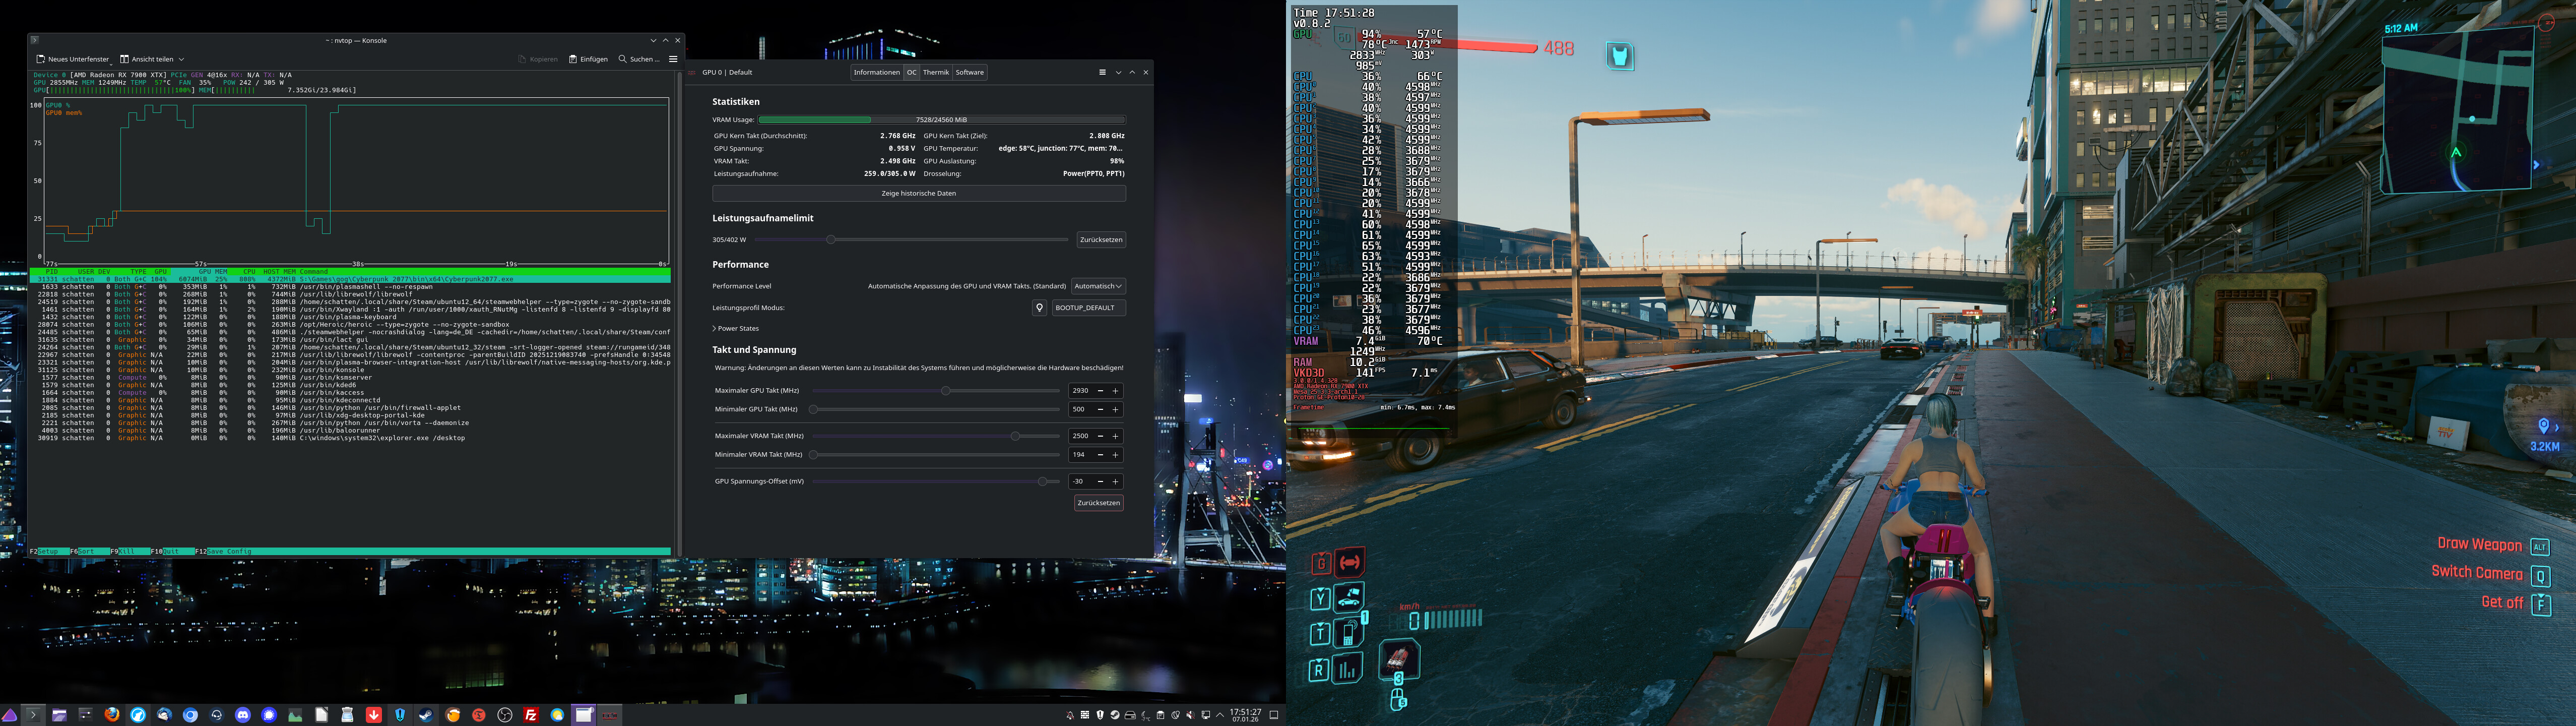Open Konsole hamburger menu
The image size is (2576, 726).
click(673, 59)
